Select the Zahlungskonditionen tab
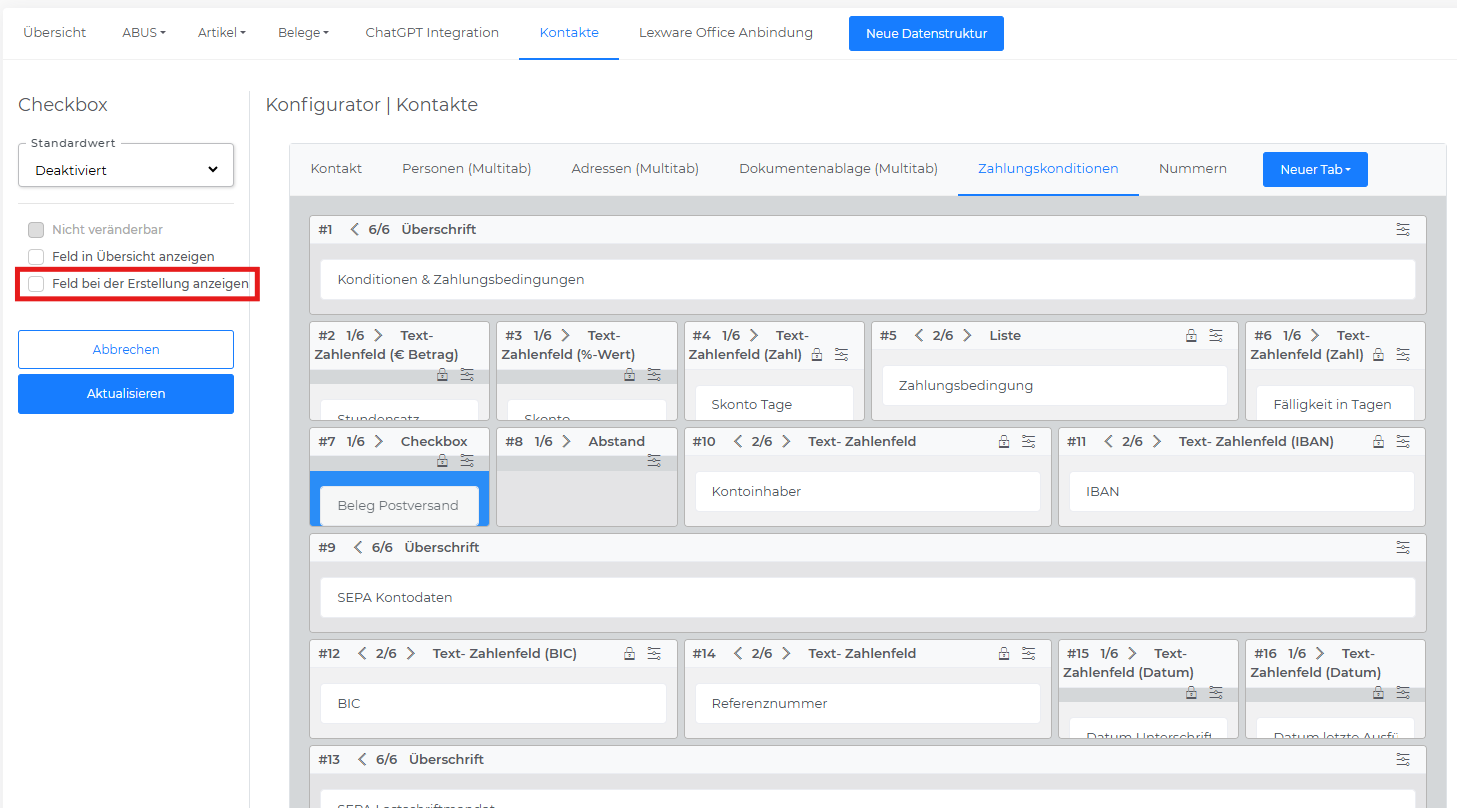Image resolution: width=1457 pixels, height=808 pixels. point(1048,169)
